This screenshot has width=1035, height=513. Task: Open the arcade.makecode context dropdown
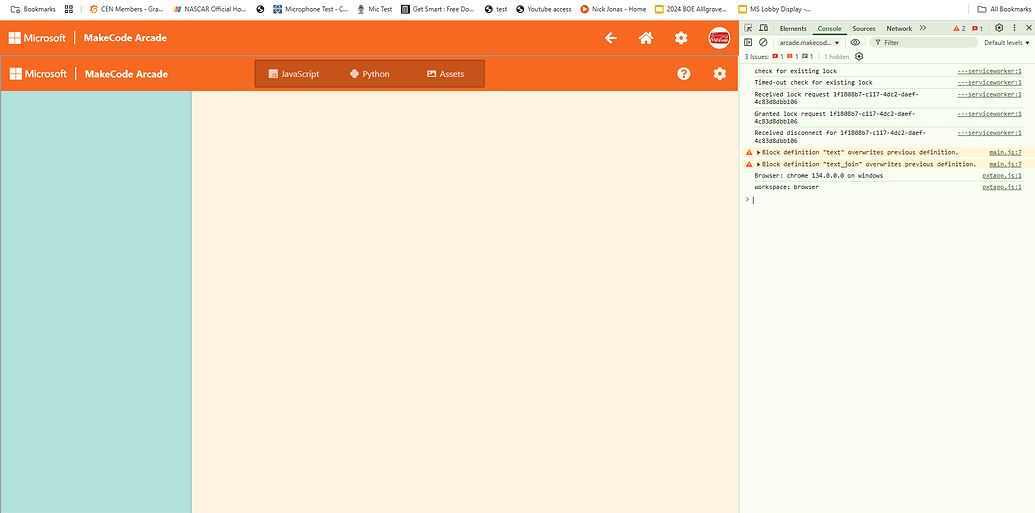(808, 42)
